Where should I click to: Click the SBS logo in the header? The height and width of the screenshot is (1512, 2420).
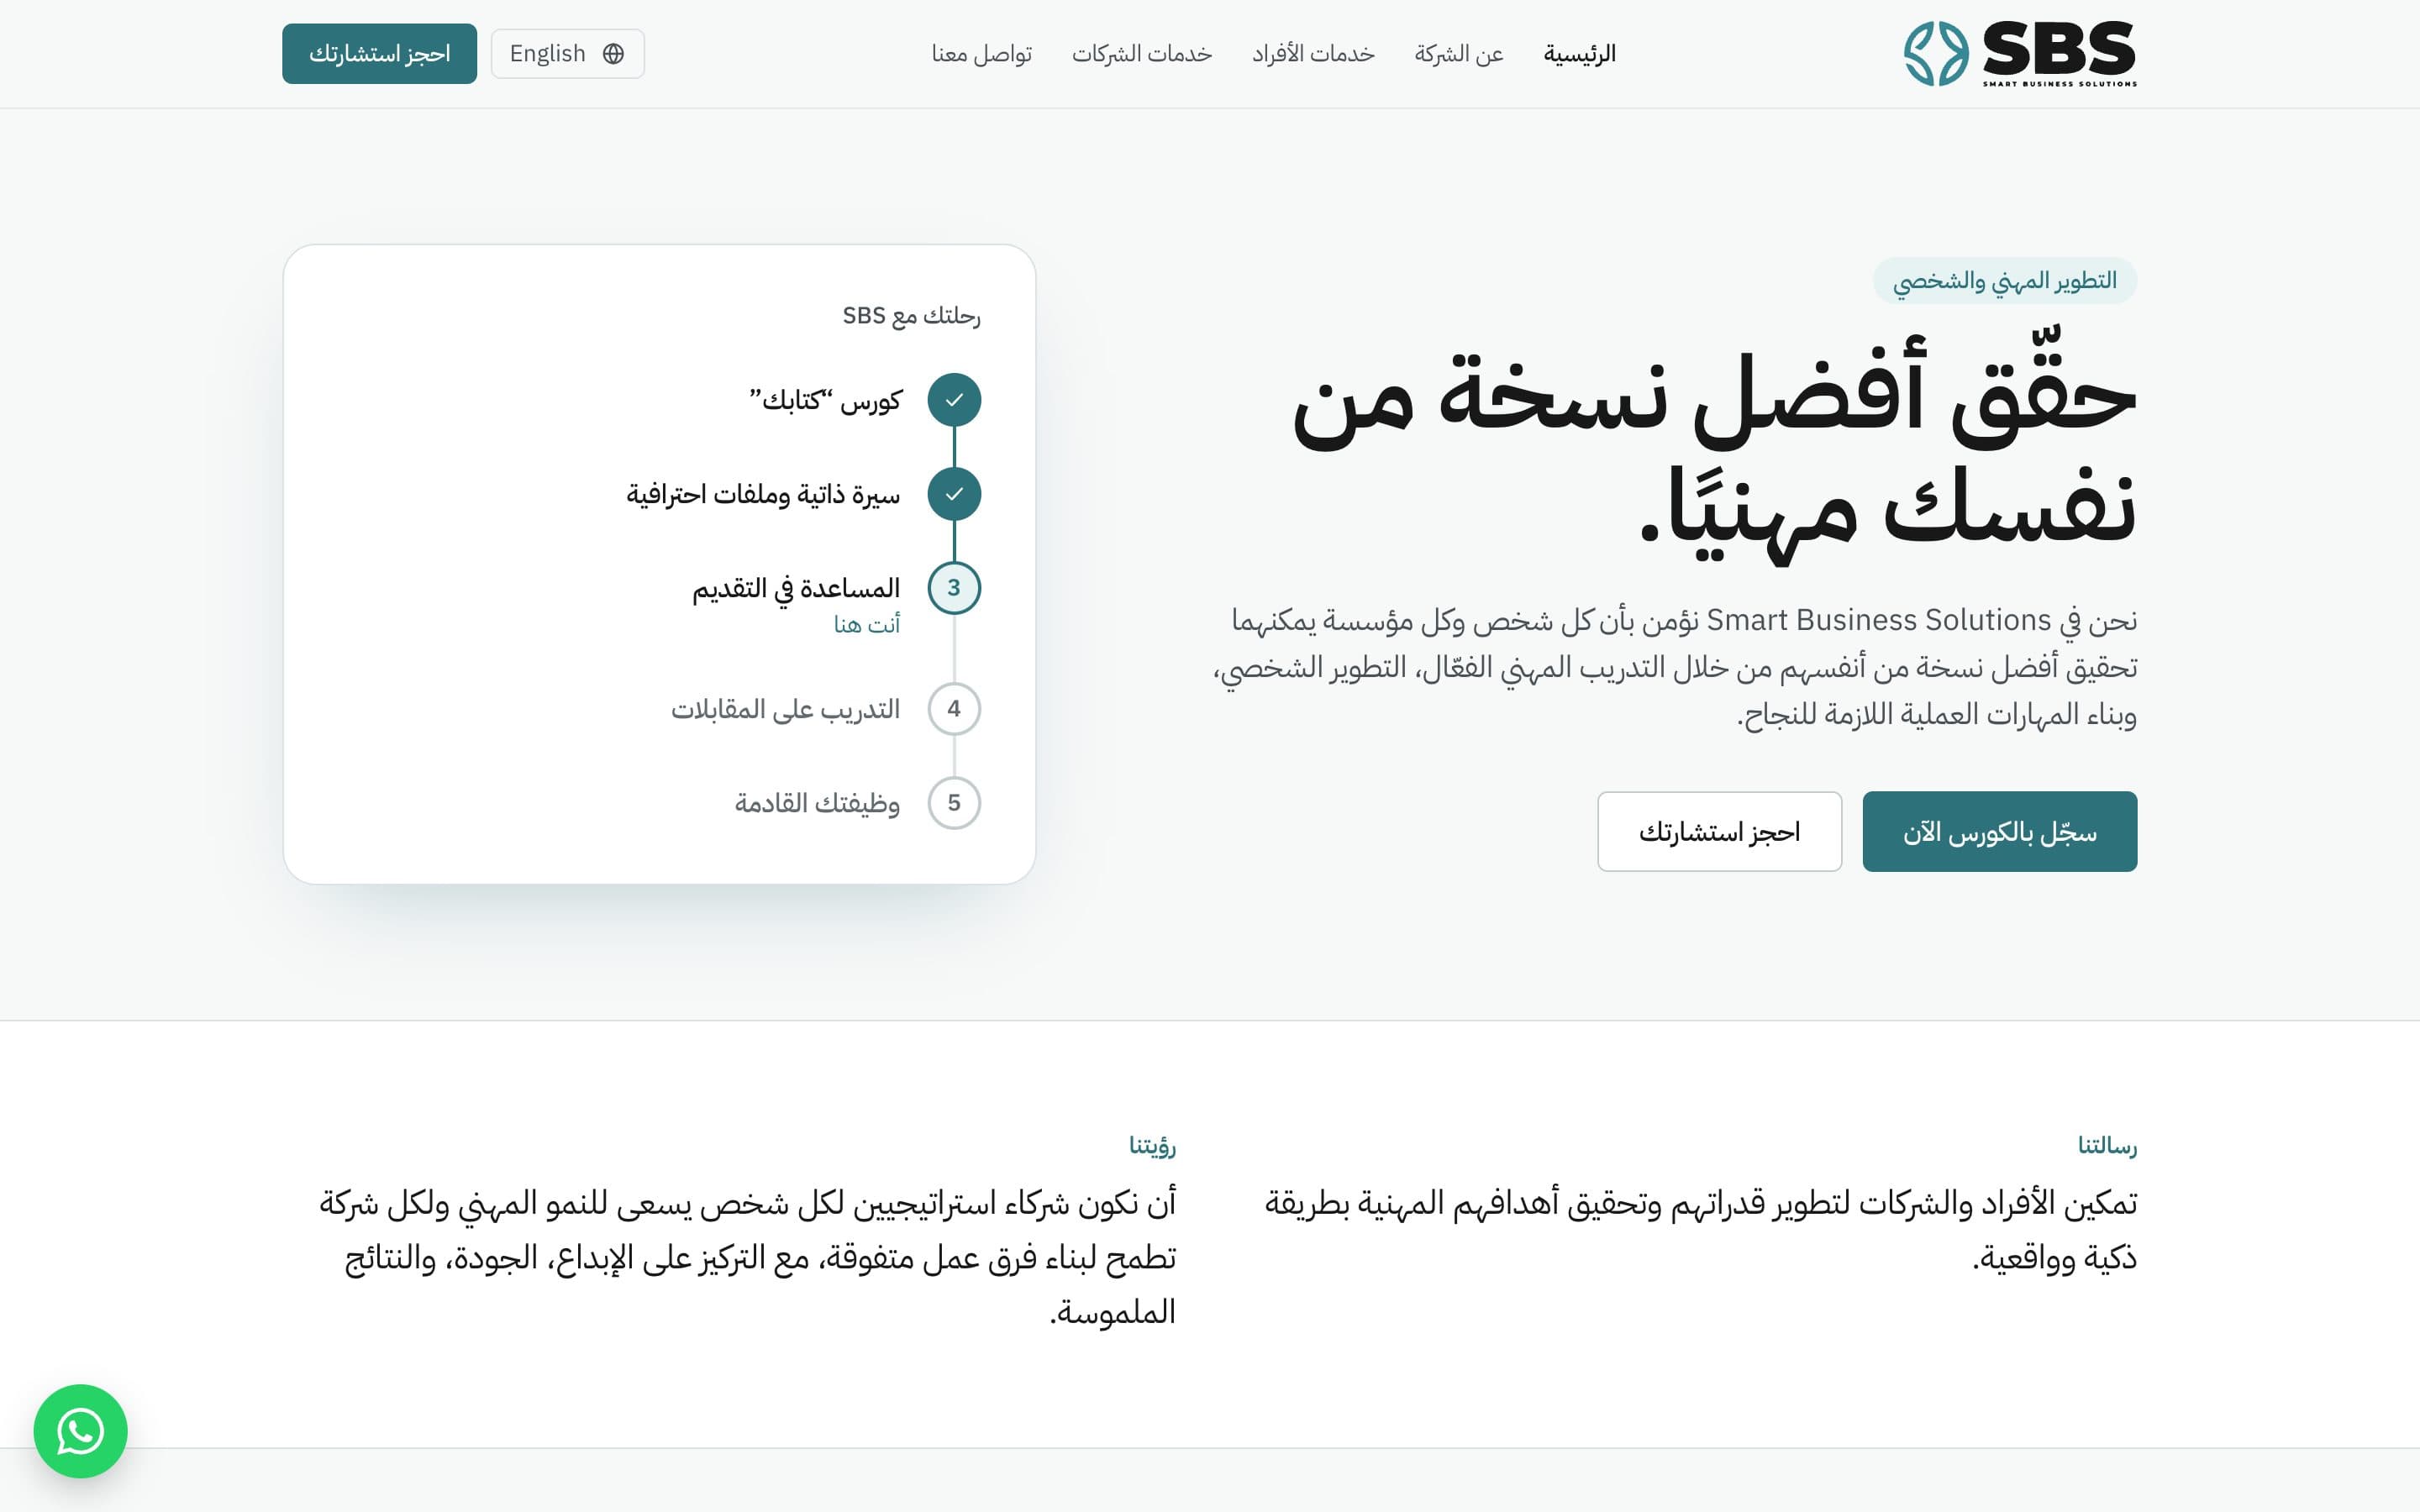2020,54
